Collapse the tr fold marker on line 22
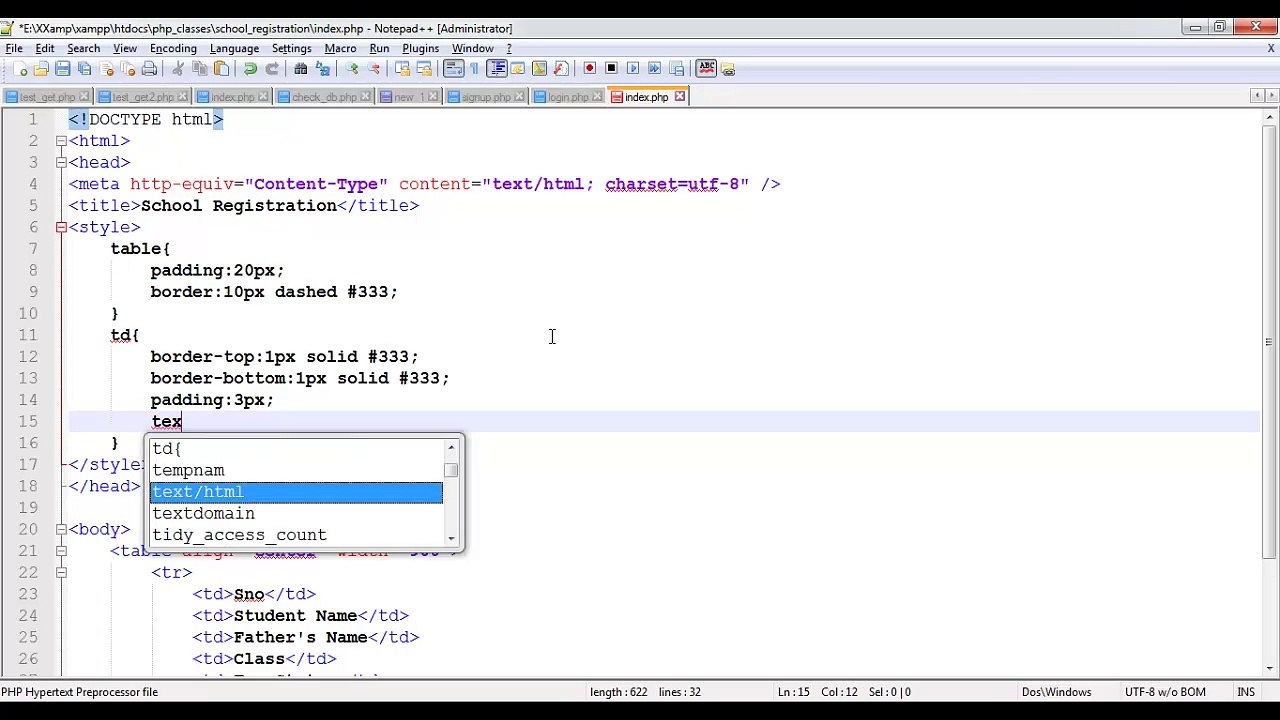 pos(61,573)
